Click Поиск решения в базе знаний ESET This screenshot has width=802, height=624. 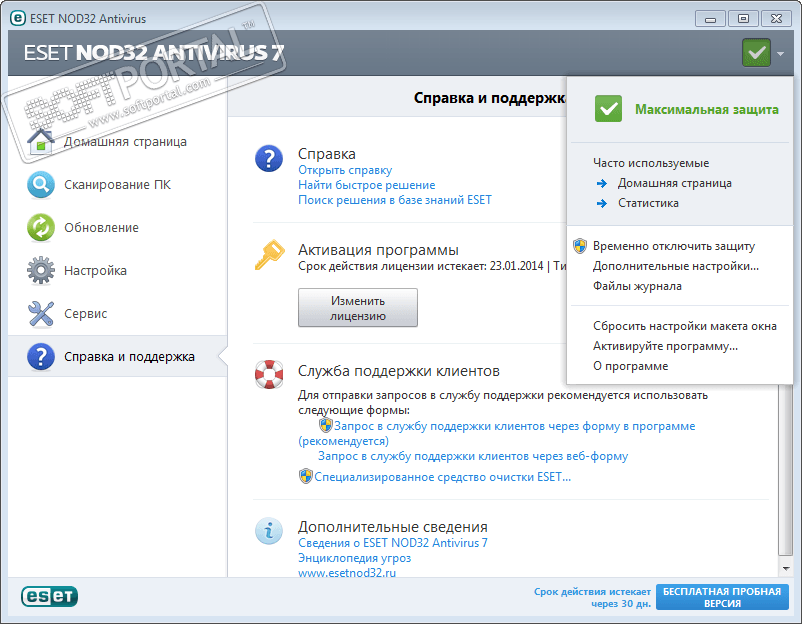pos(395,199)
